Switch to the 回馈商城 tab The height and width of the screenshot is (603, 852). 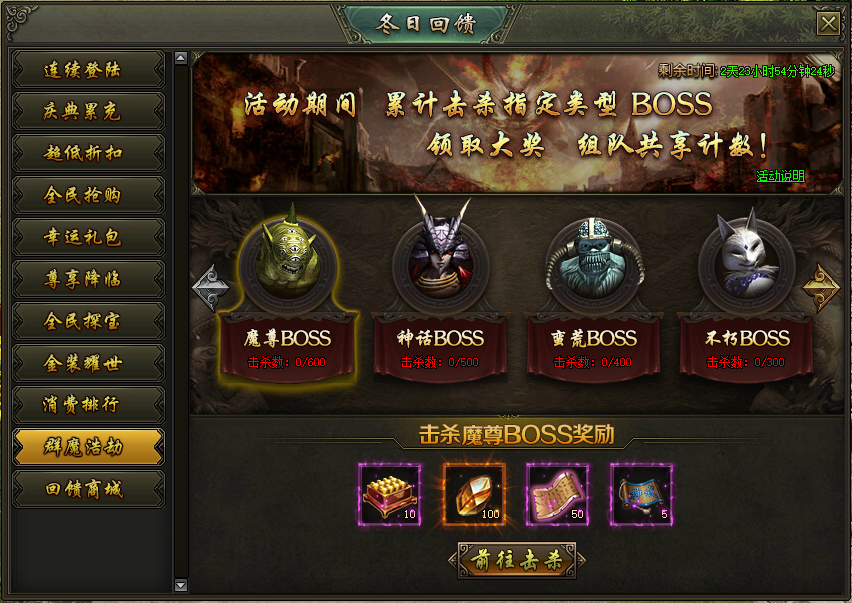click(88, 489)
